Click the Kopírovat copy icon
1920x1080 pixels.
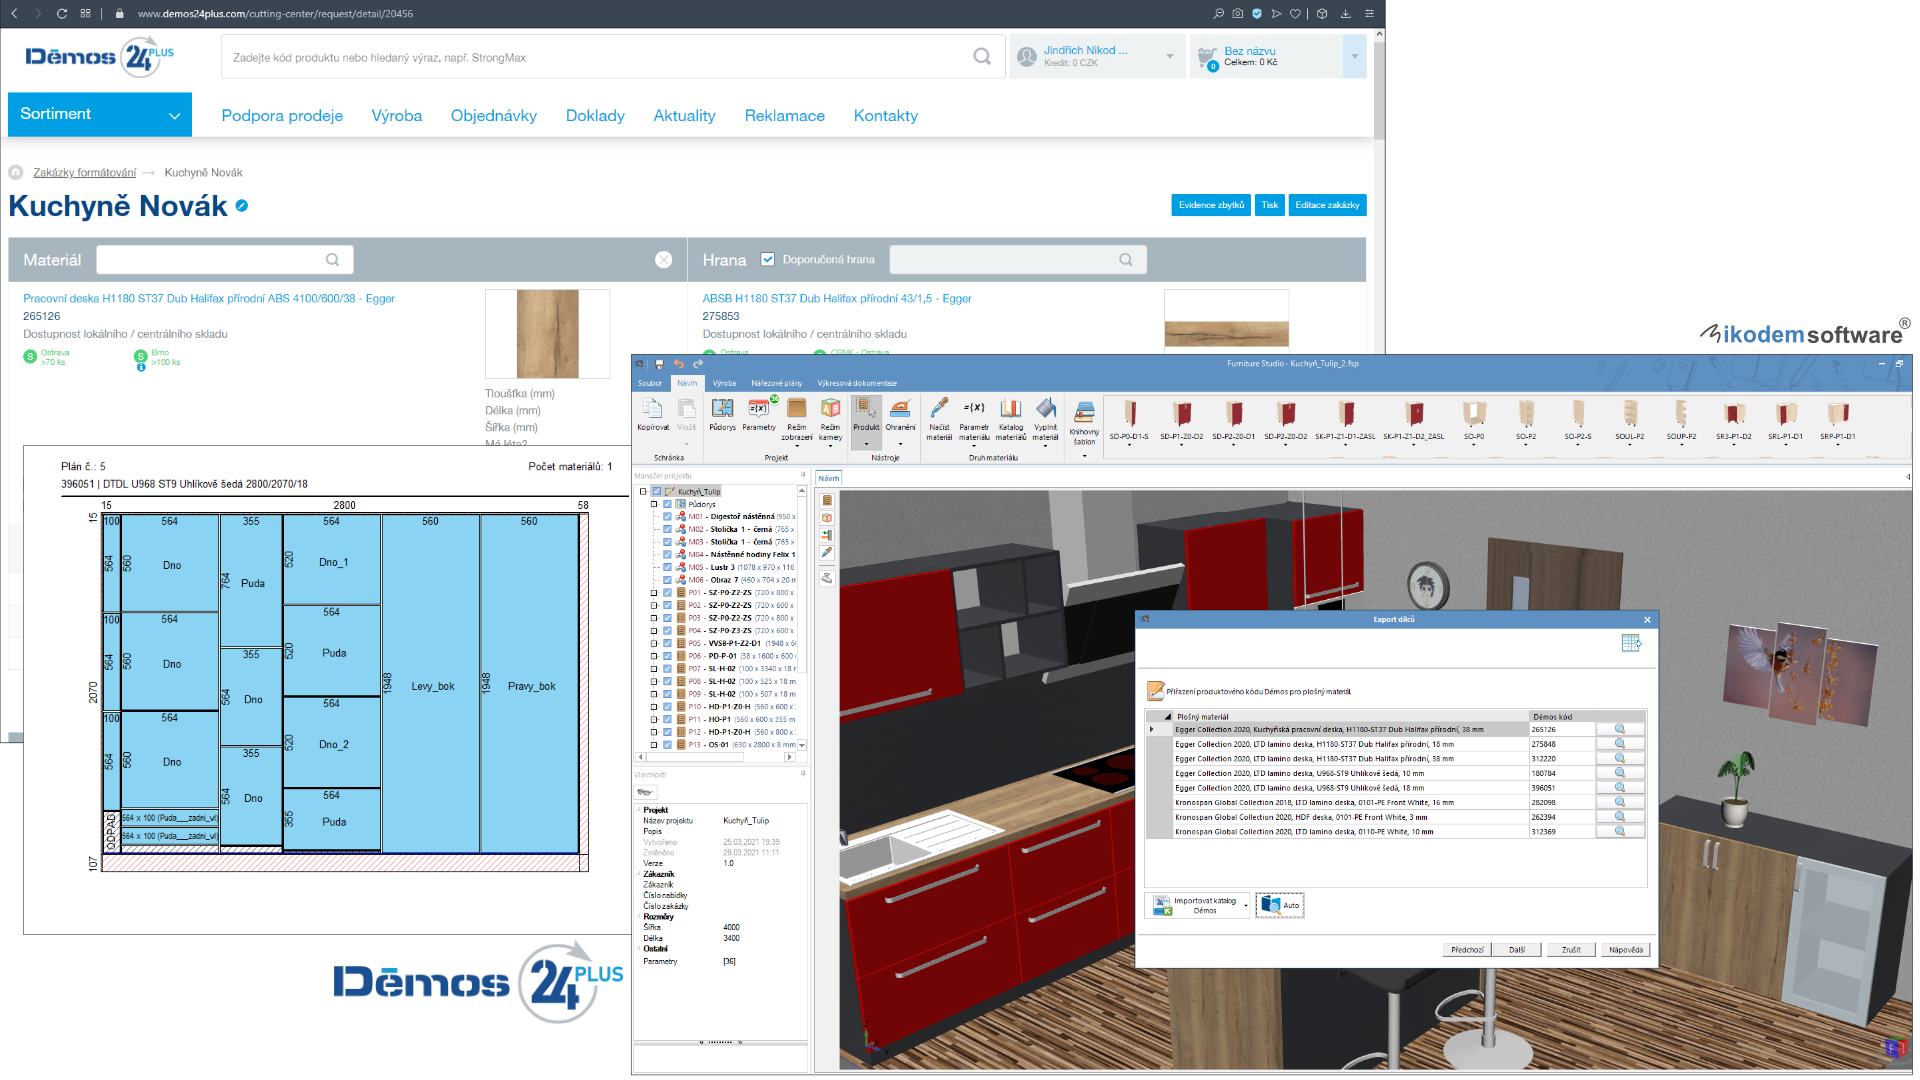pyautogui.click(x=652, y=410)
